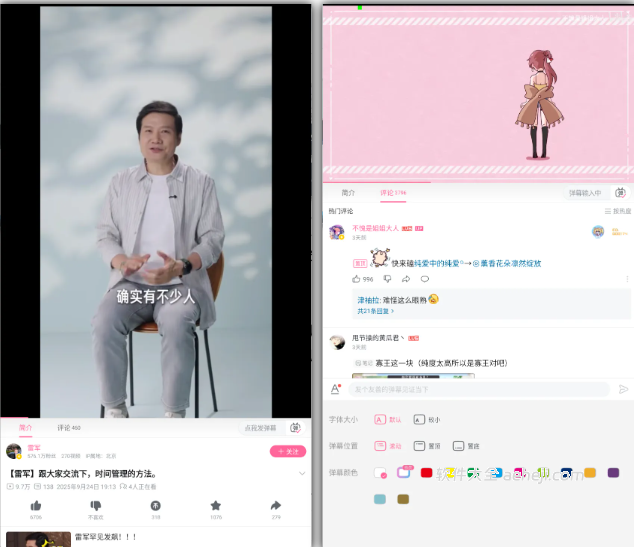Send danmaku with paper plane icon
634x547 pixels.
pyautogui.click(x=623, y=389)
